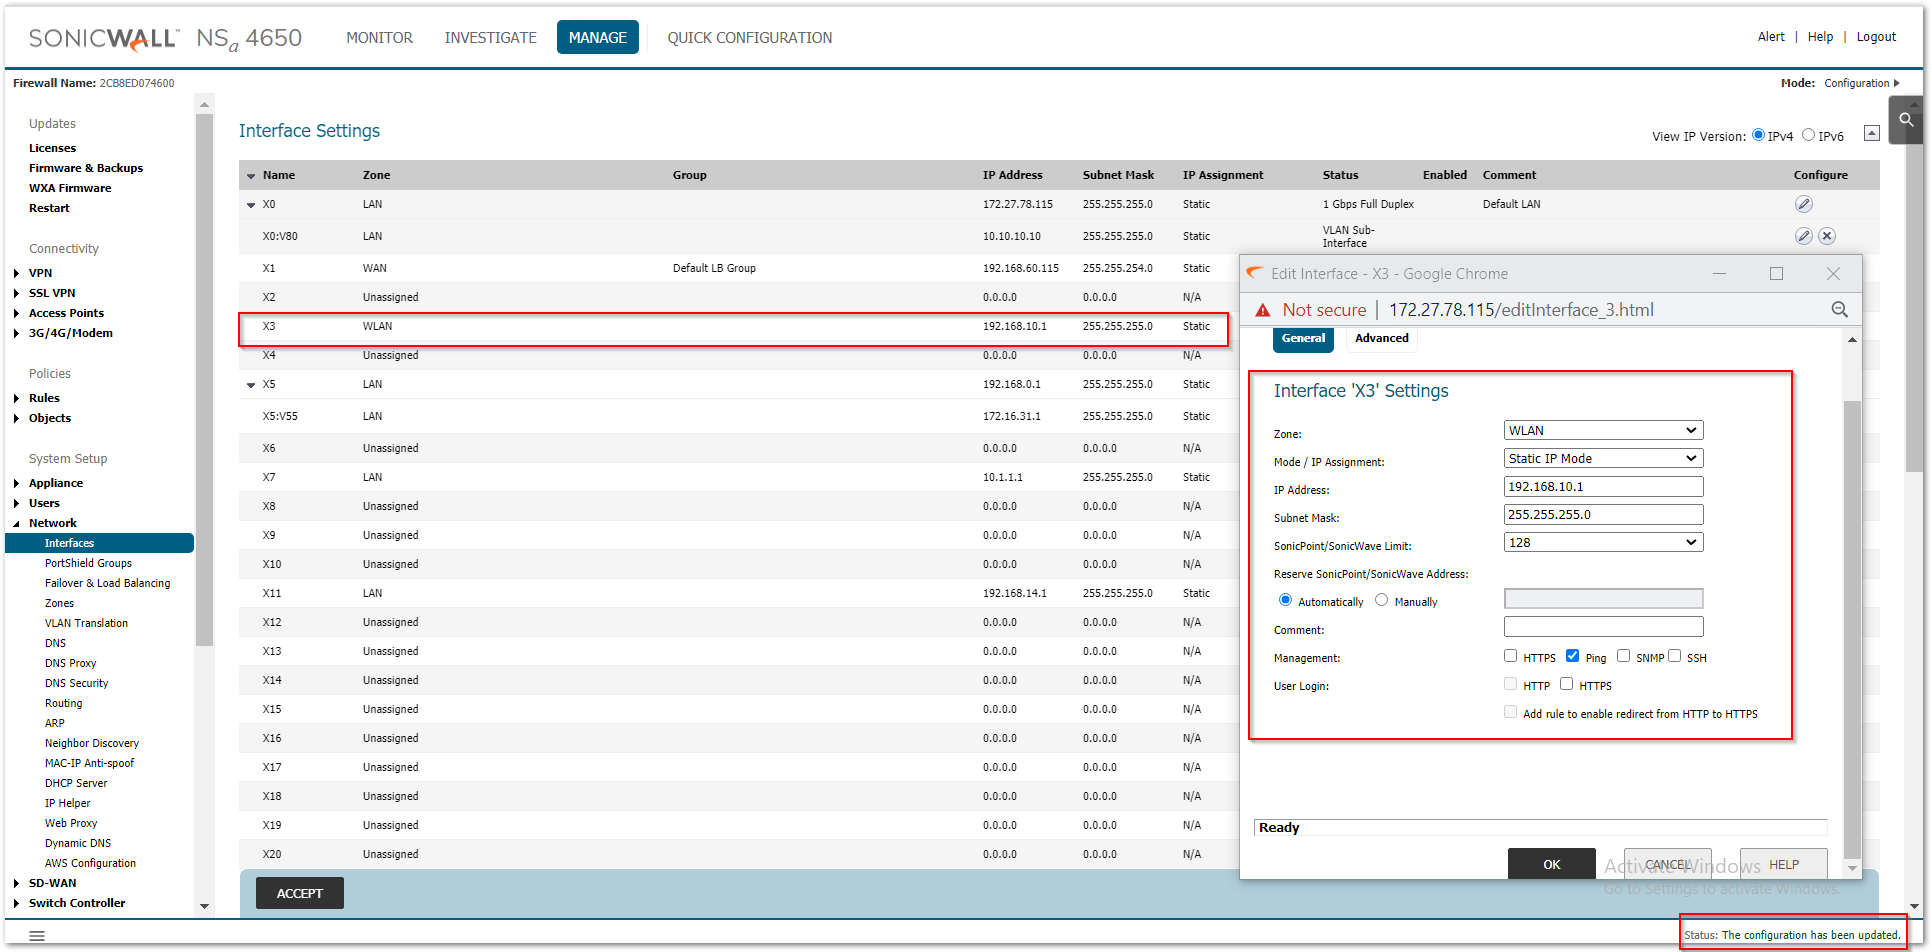Open the search magnifier panel
Screen dimensions: 1932x952
1906,120
